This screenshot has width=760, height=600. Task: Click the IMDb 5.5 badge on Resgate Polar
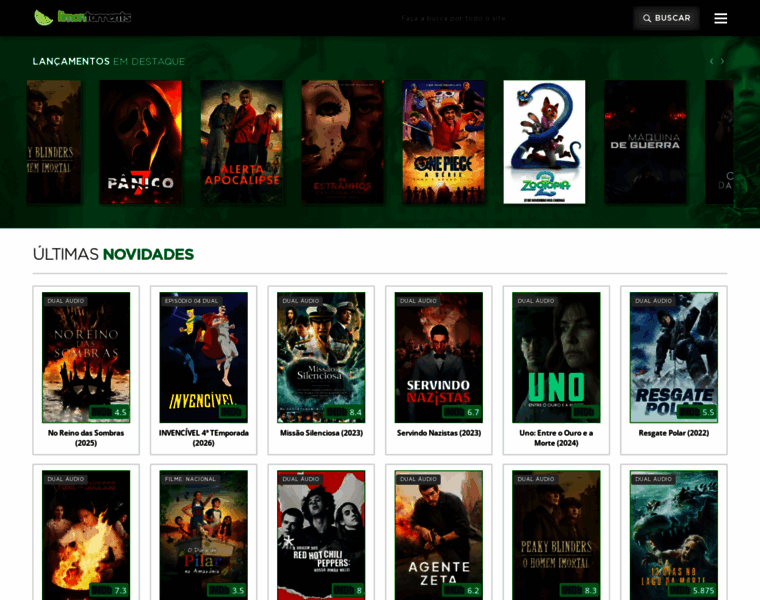(697, 412)
